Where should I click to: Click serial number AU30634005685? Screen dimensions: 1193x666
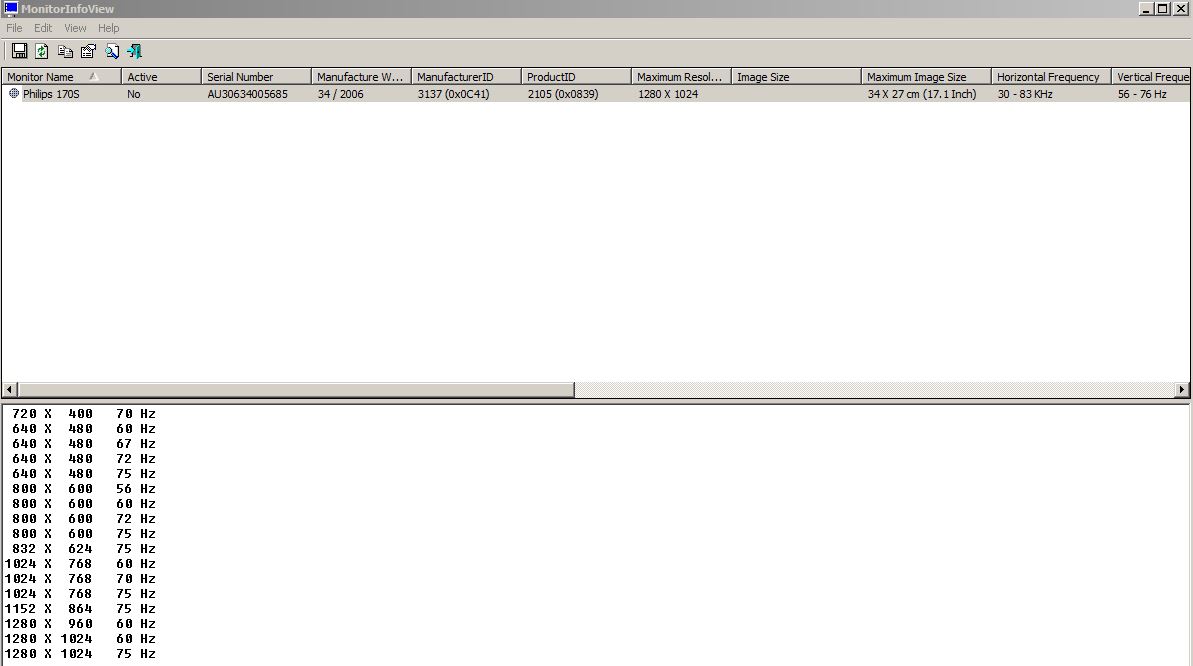tap(247, 94)
